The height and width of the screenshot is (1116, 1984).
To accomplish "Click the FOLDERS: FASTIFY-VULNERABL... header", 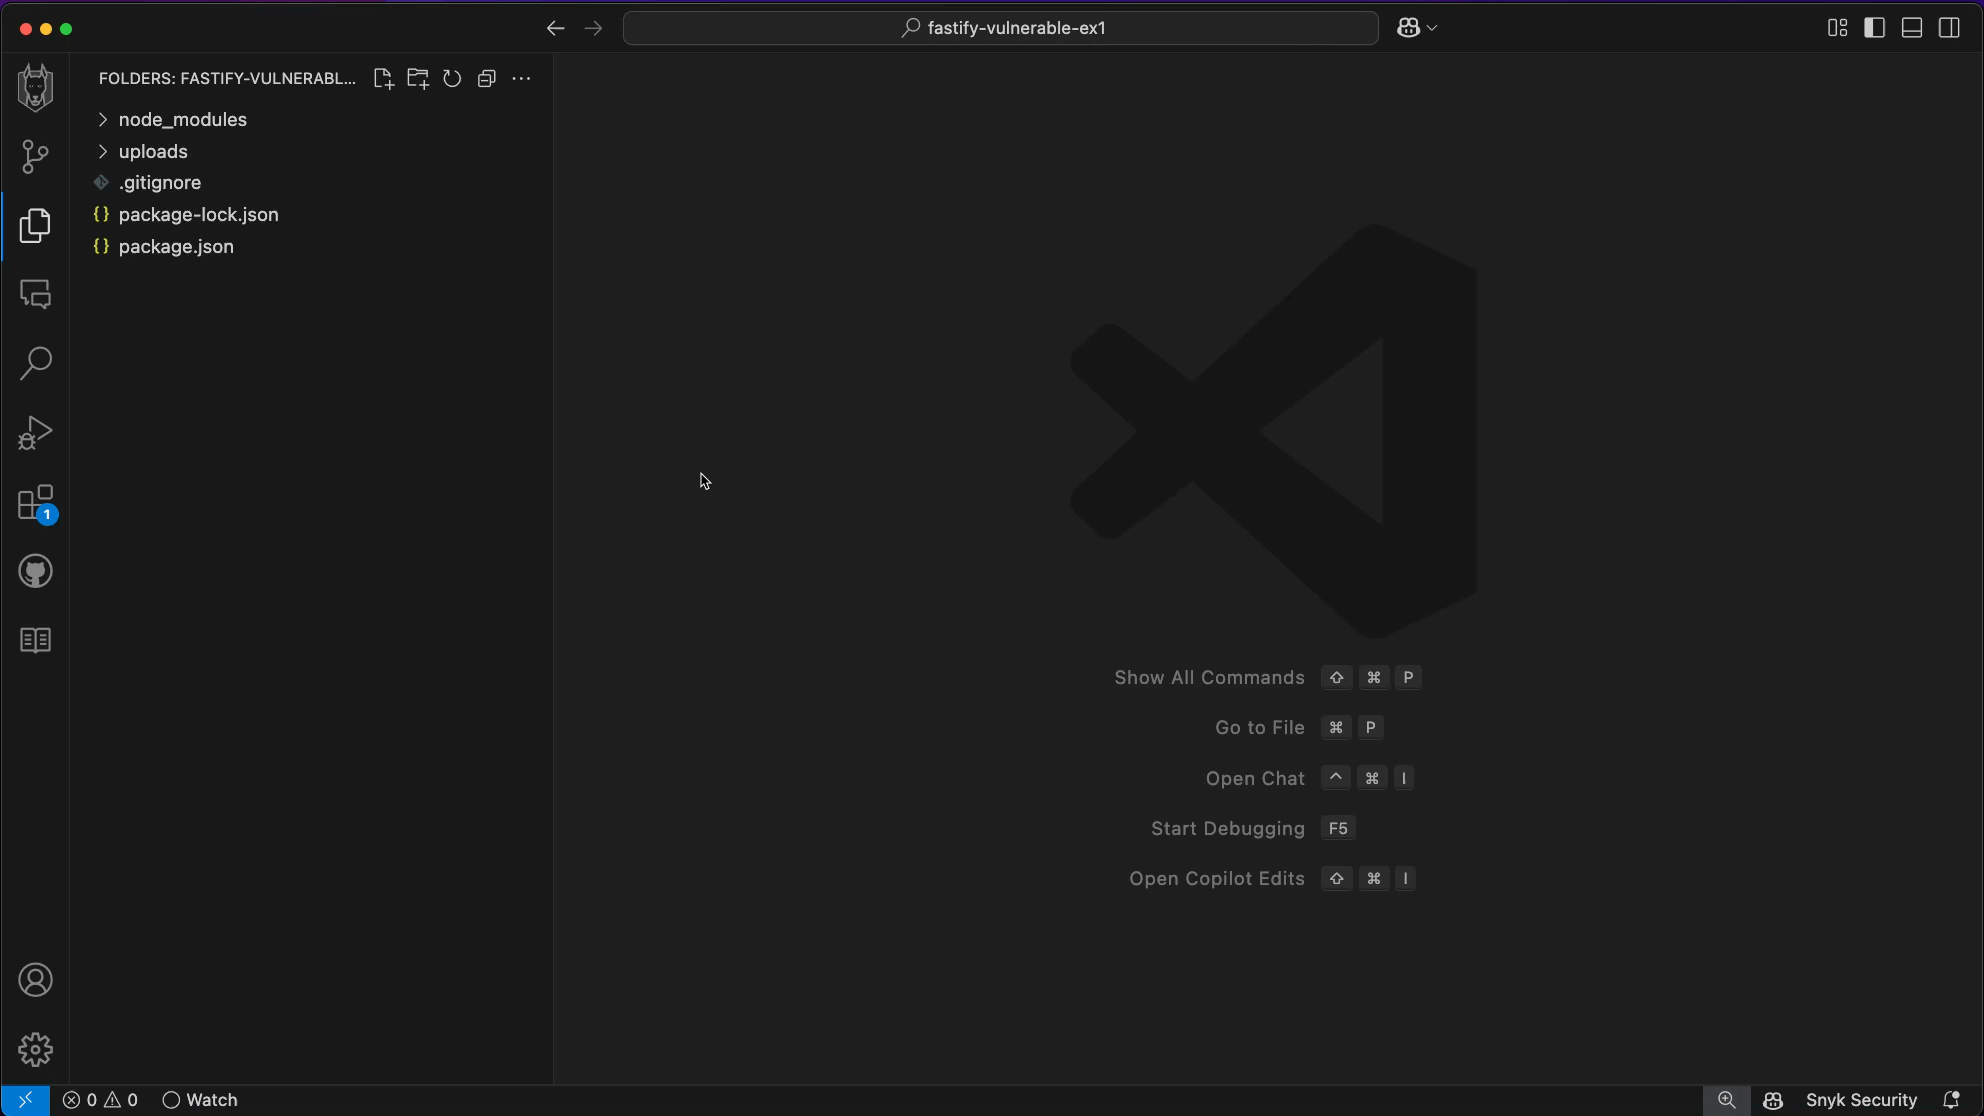I will click(x=227, y=78).
